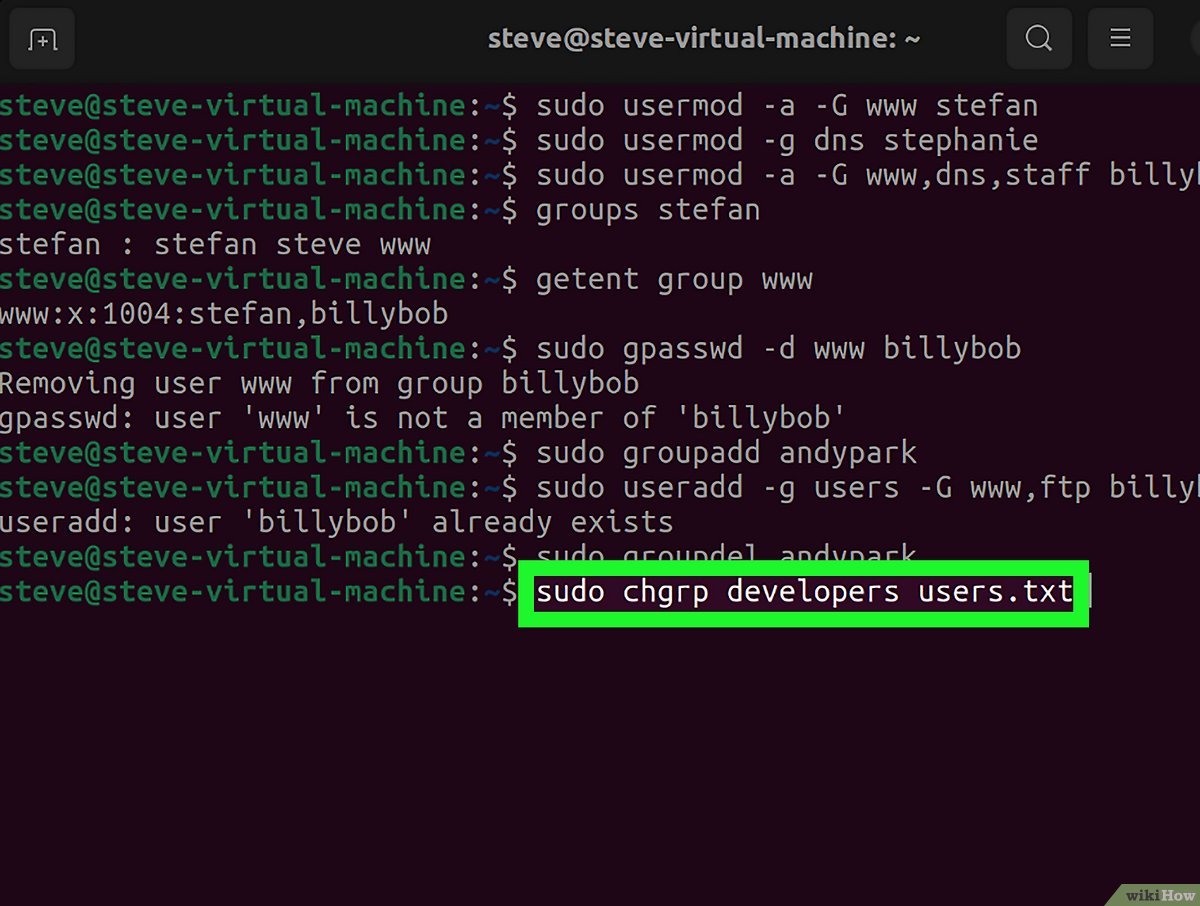Select text 'sudo usermod -g dns stephanie'
Viewport: 1200px width, 906px height.
point(787,140)
